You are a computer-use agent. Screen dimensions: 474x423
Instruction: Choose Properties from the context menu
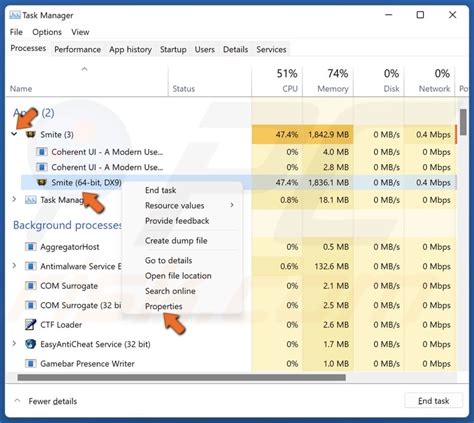[x=164, y=306]
